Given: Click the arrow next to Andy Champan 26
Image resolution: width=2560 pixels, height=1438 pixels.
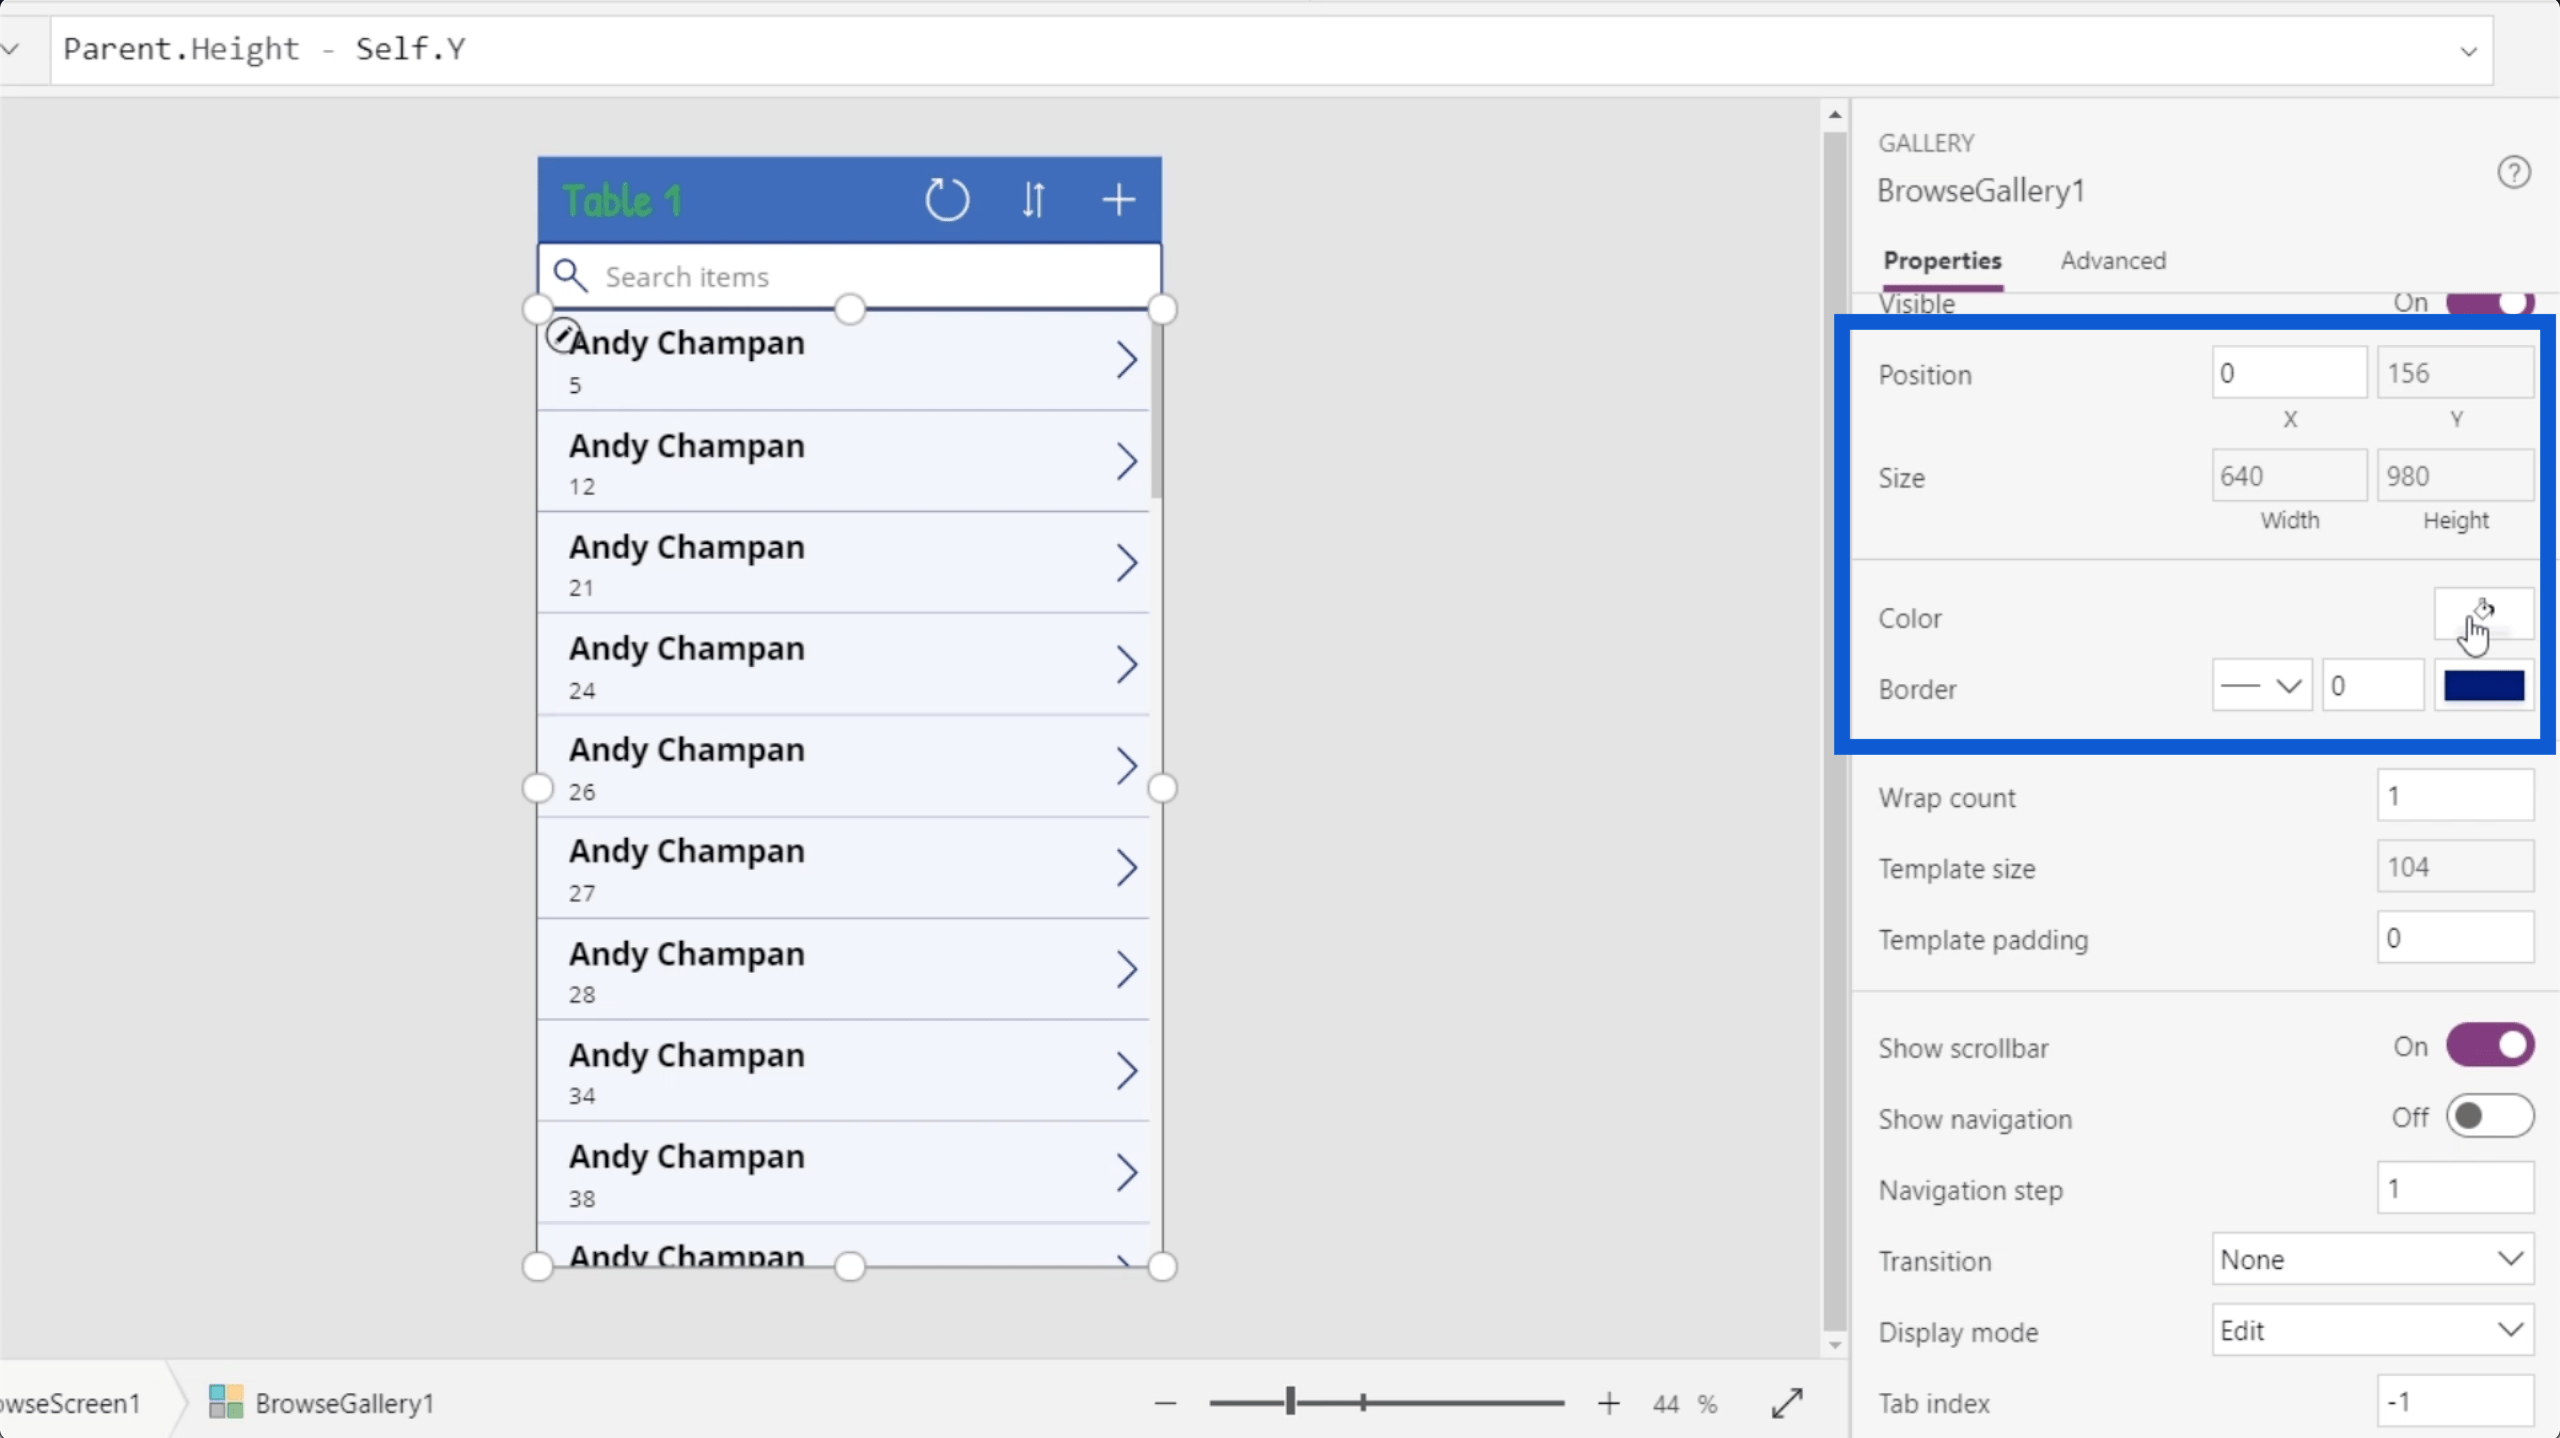Looking at the screenshot, I should tap(1126, 766).
